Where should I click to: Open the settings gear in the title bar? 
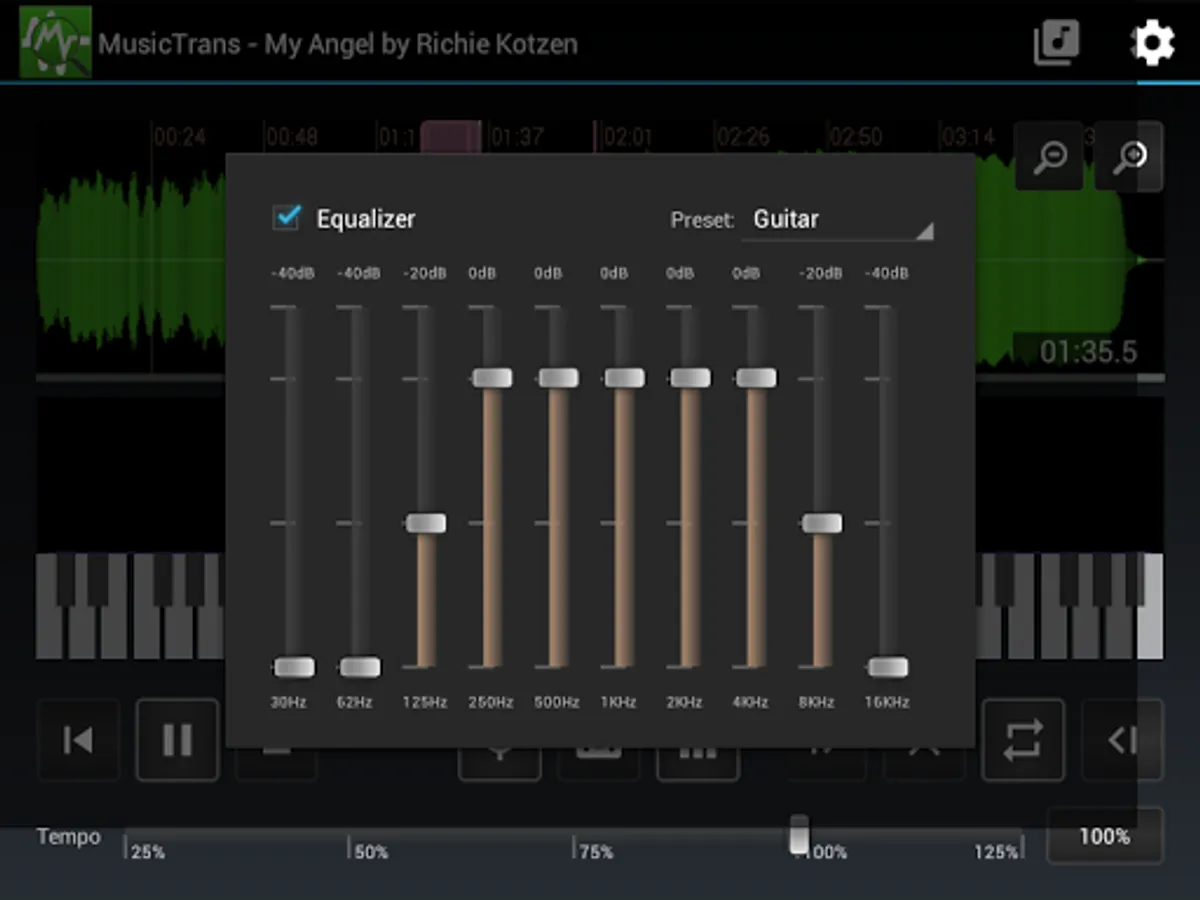point(1152,43)
